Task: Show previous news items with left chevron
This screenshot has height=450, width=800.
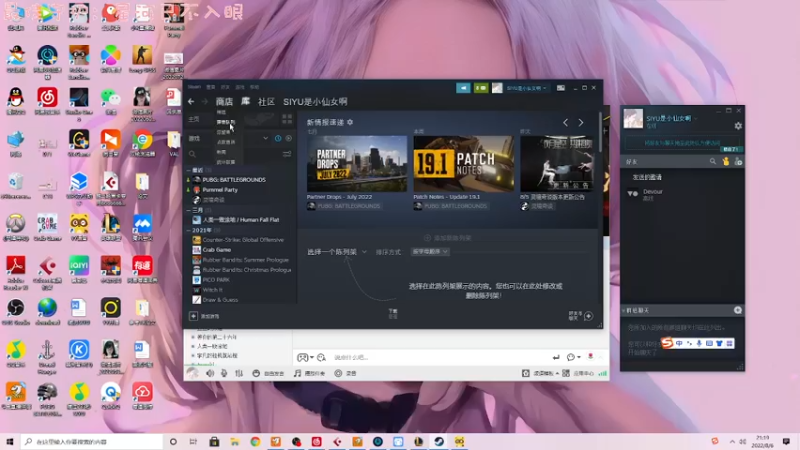Action: coord(565,122)
